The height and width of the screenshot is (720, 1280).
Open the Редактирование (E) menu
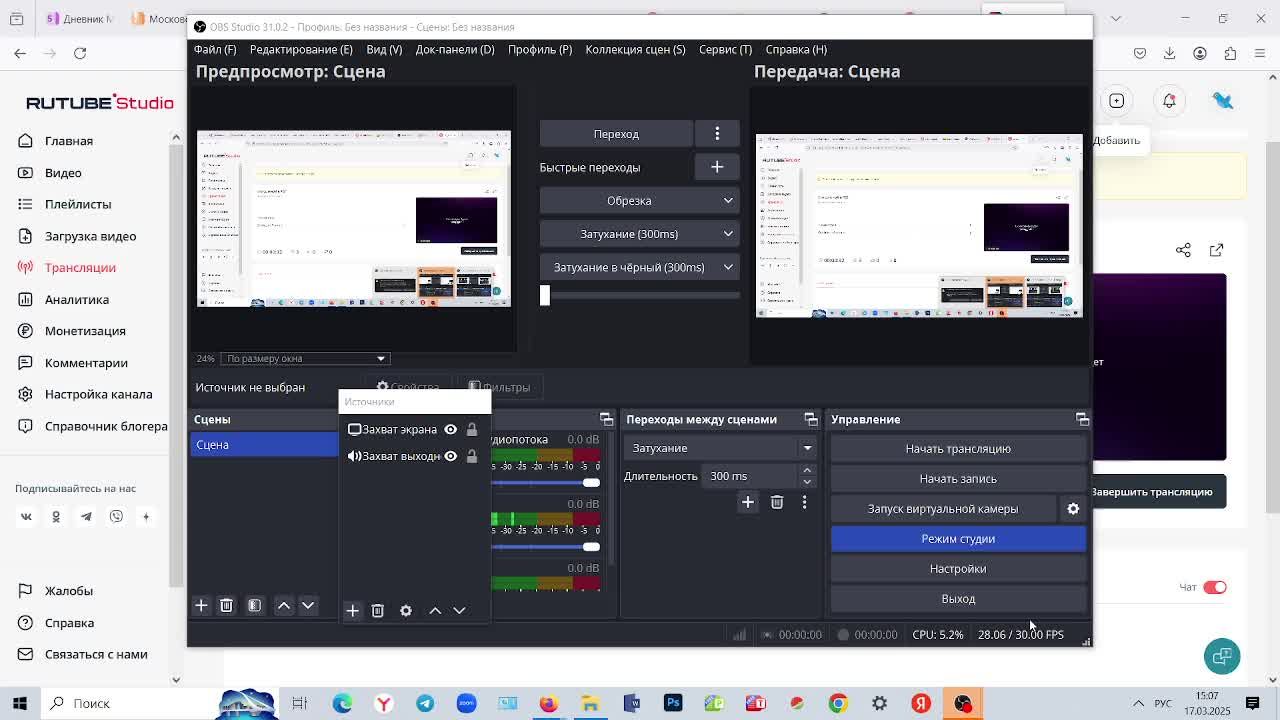click(301, 49)
